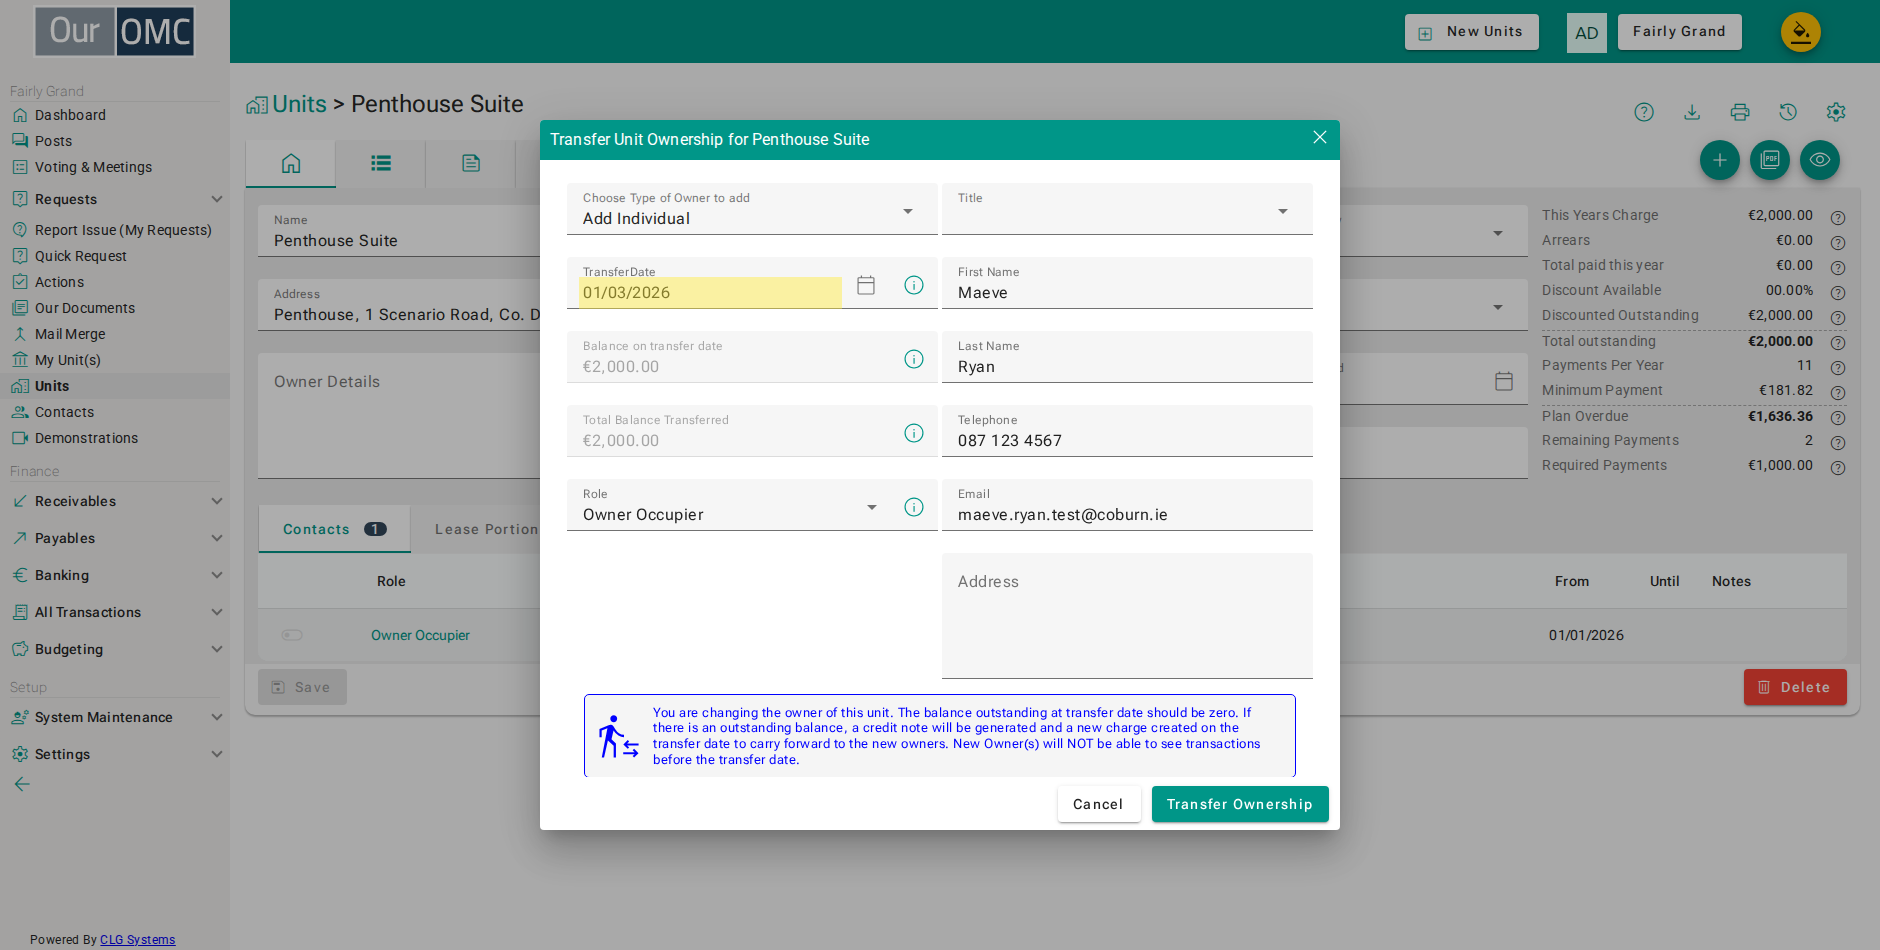Show info for Balance on transfer date
Viewport: 1880px width, 950px height.
(x=914, y=359)
